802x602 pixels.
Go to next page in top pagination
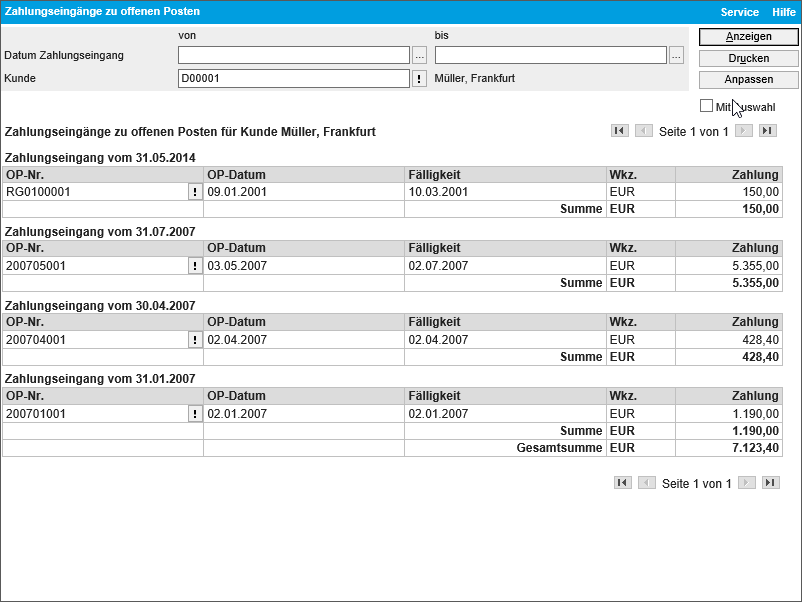point(743,131)
